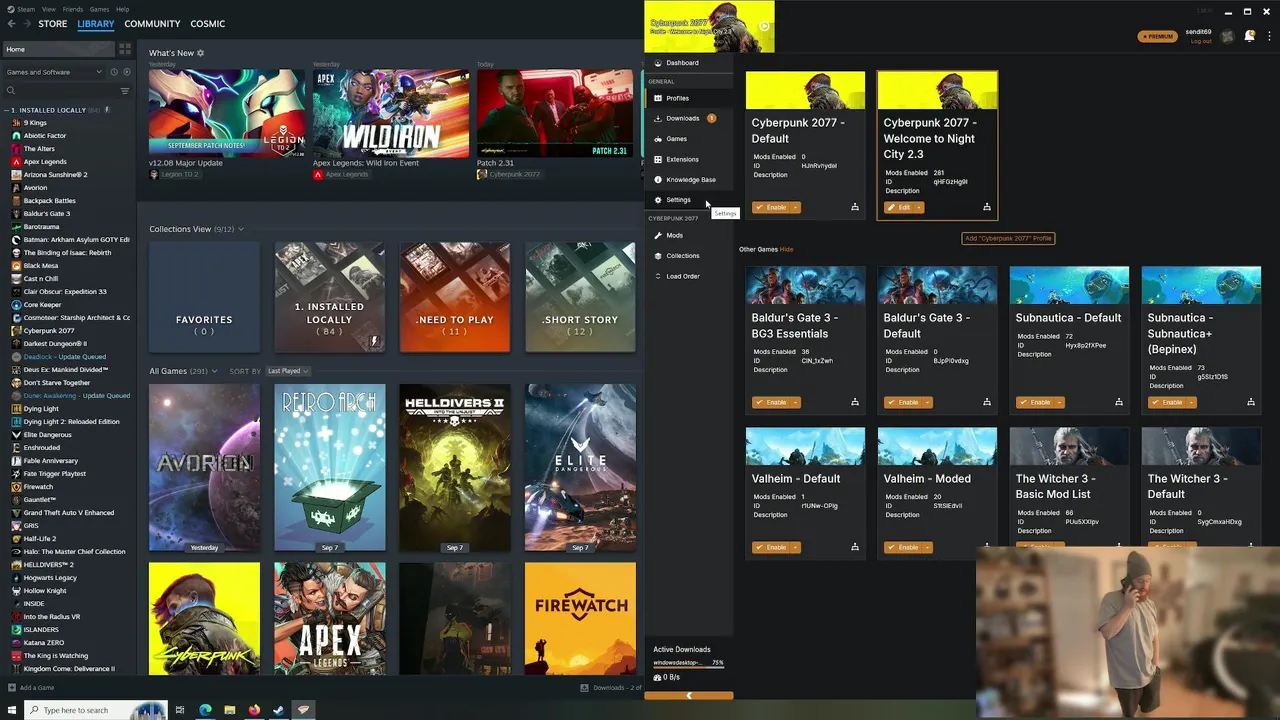This screenshot has width=1280, height=720.
Task: Click network icon on Cyberpunk Default profile
Action: [x=855, y=207]
